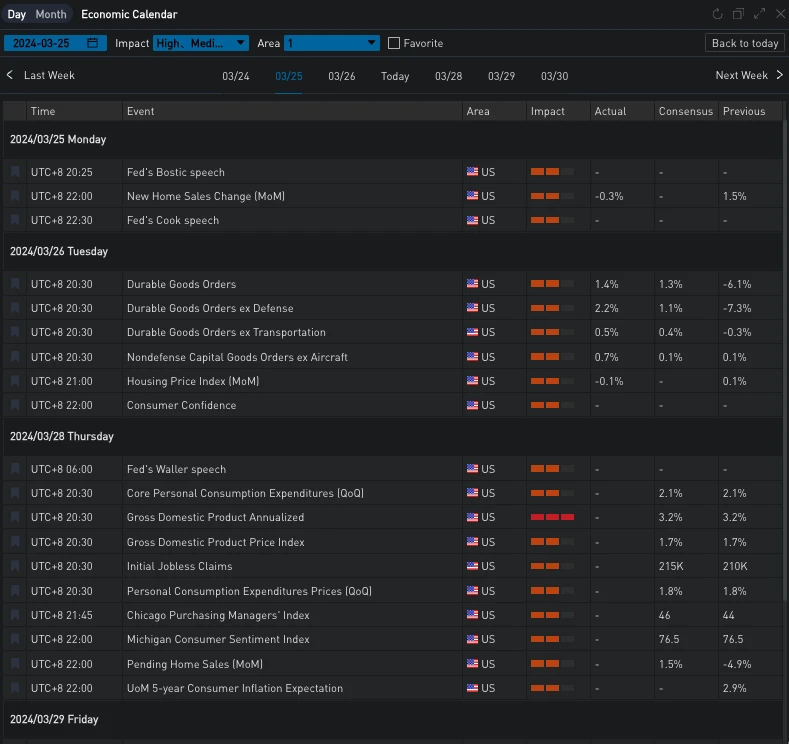Bookmark the Gross Domestic Product Annualized event

(15, 517)
